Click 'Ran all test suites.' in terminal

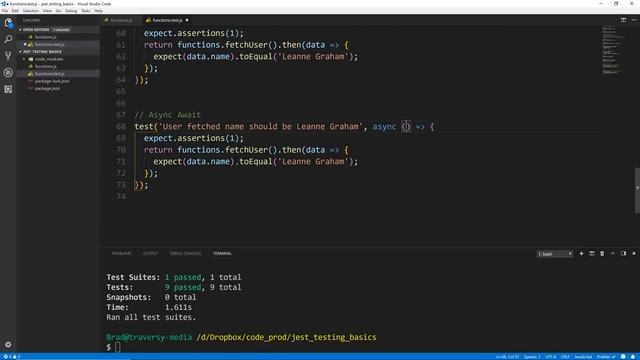point(151,317)
